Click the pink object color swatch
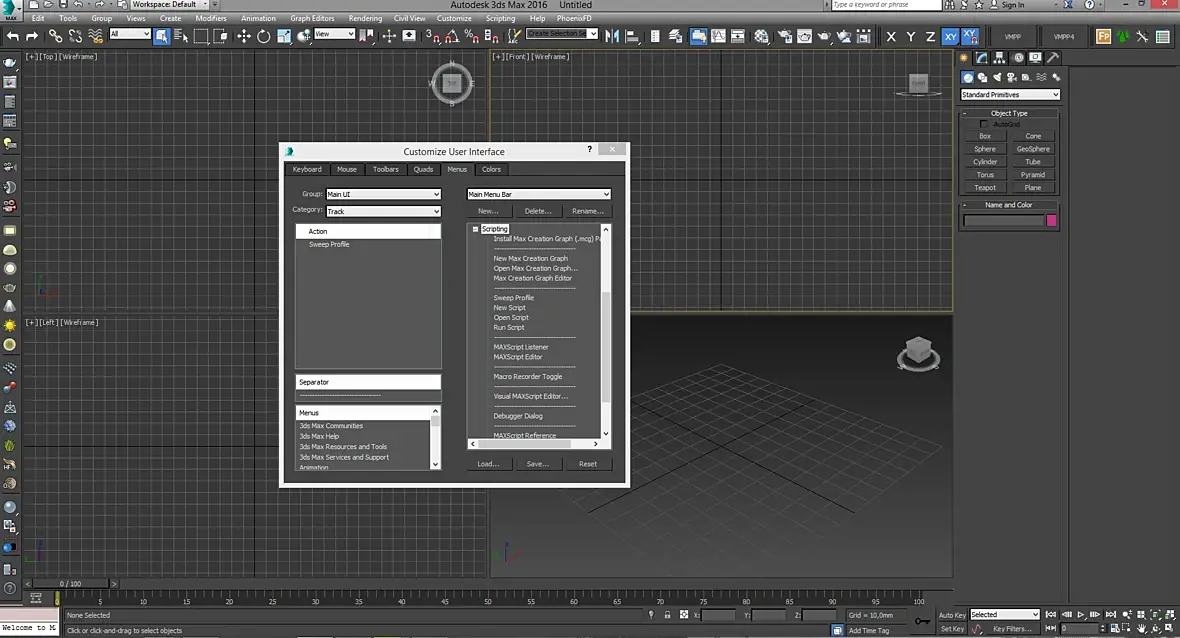 pos(1051,220)
